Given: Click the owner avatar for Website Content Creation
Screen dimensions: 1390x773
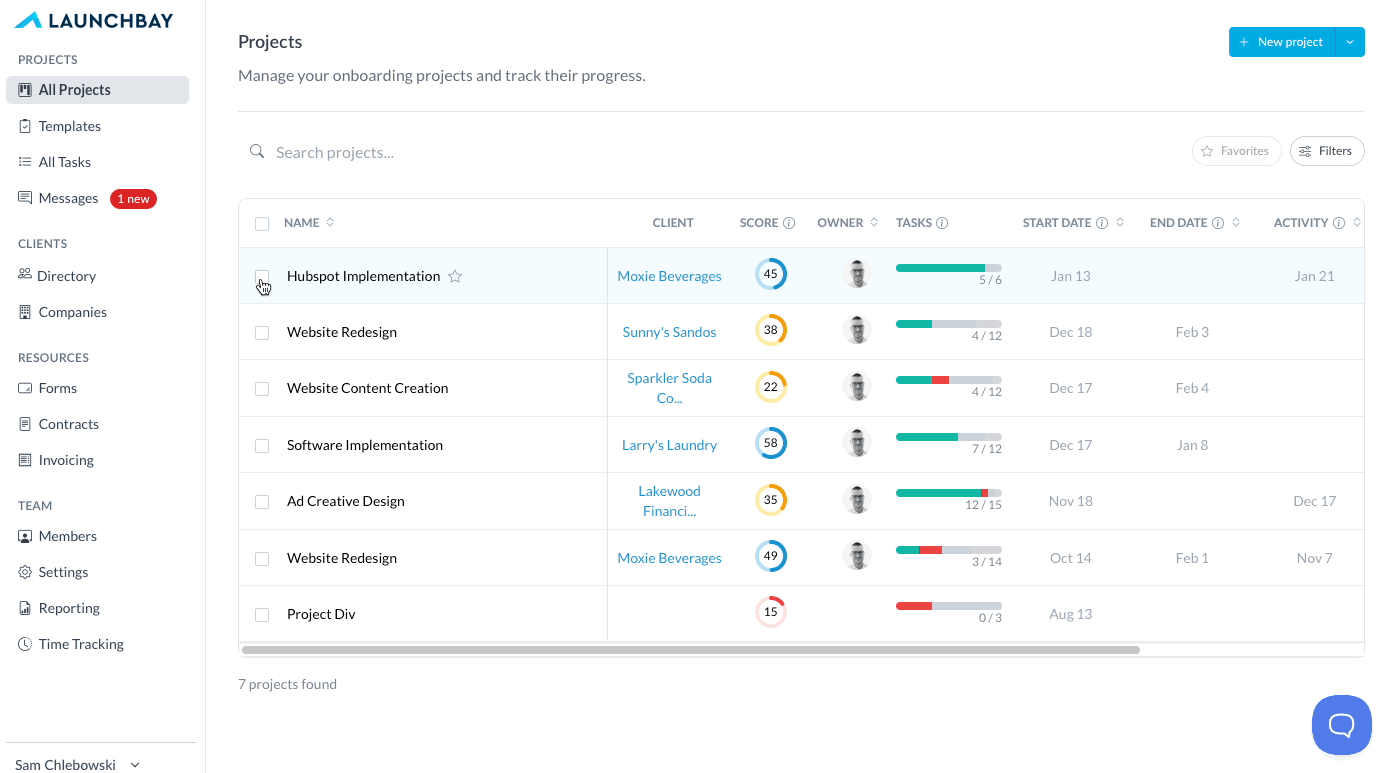Looking at the screenshot, I should (857, 387).
